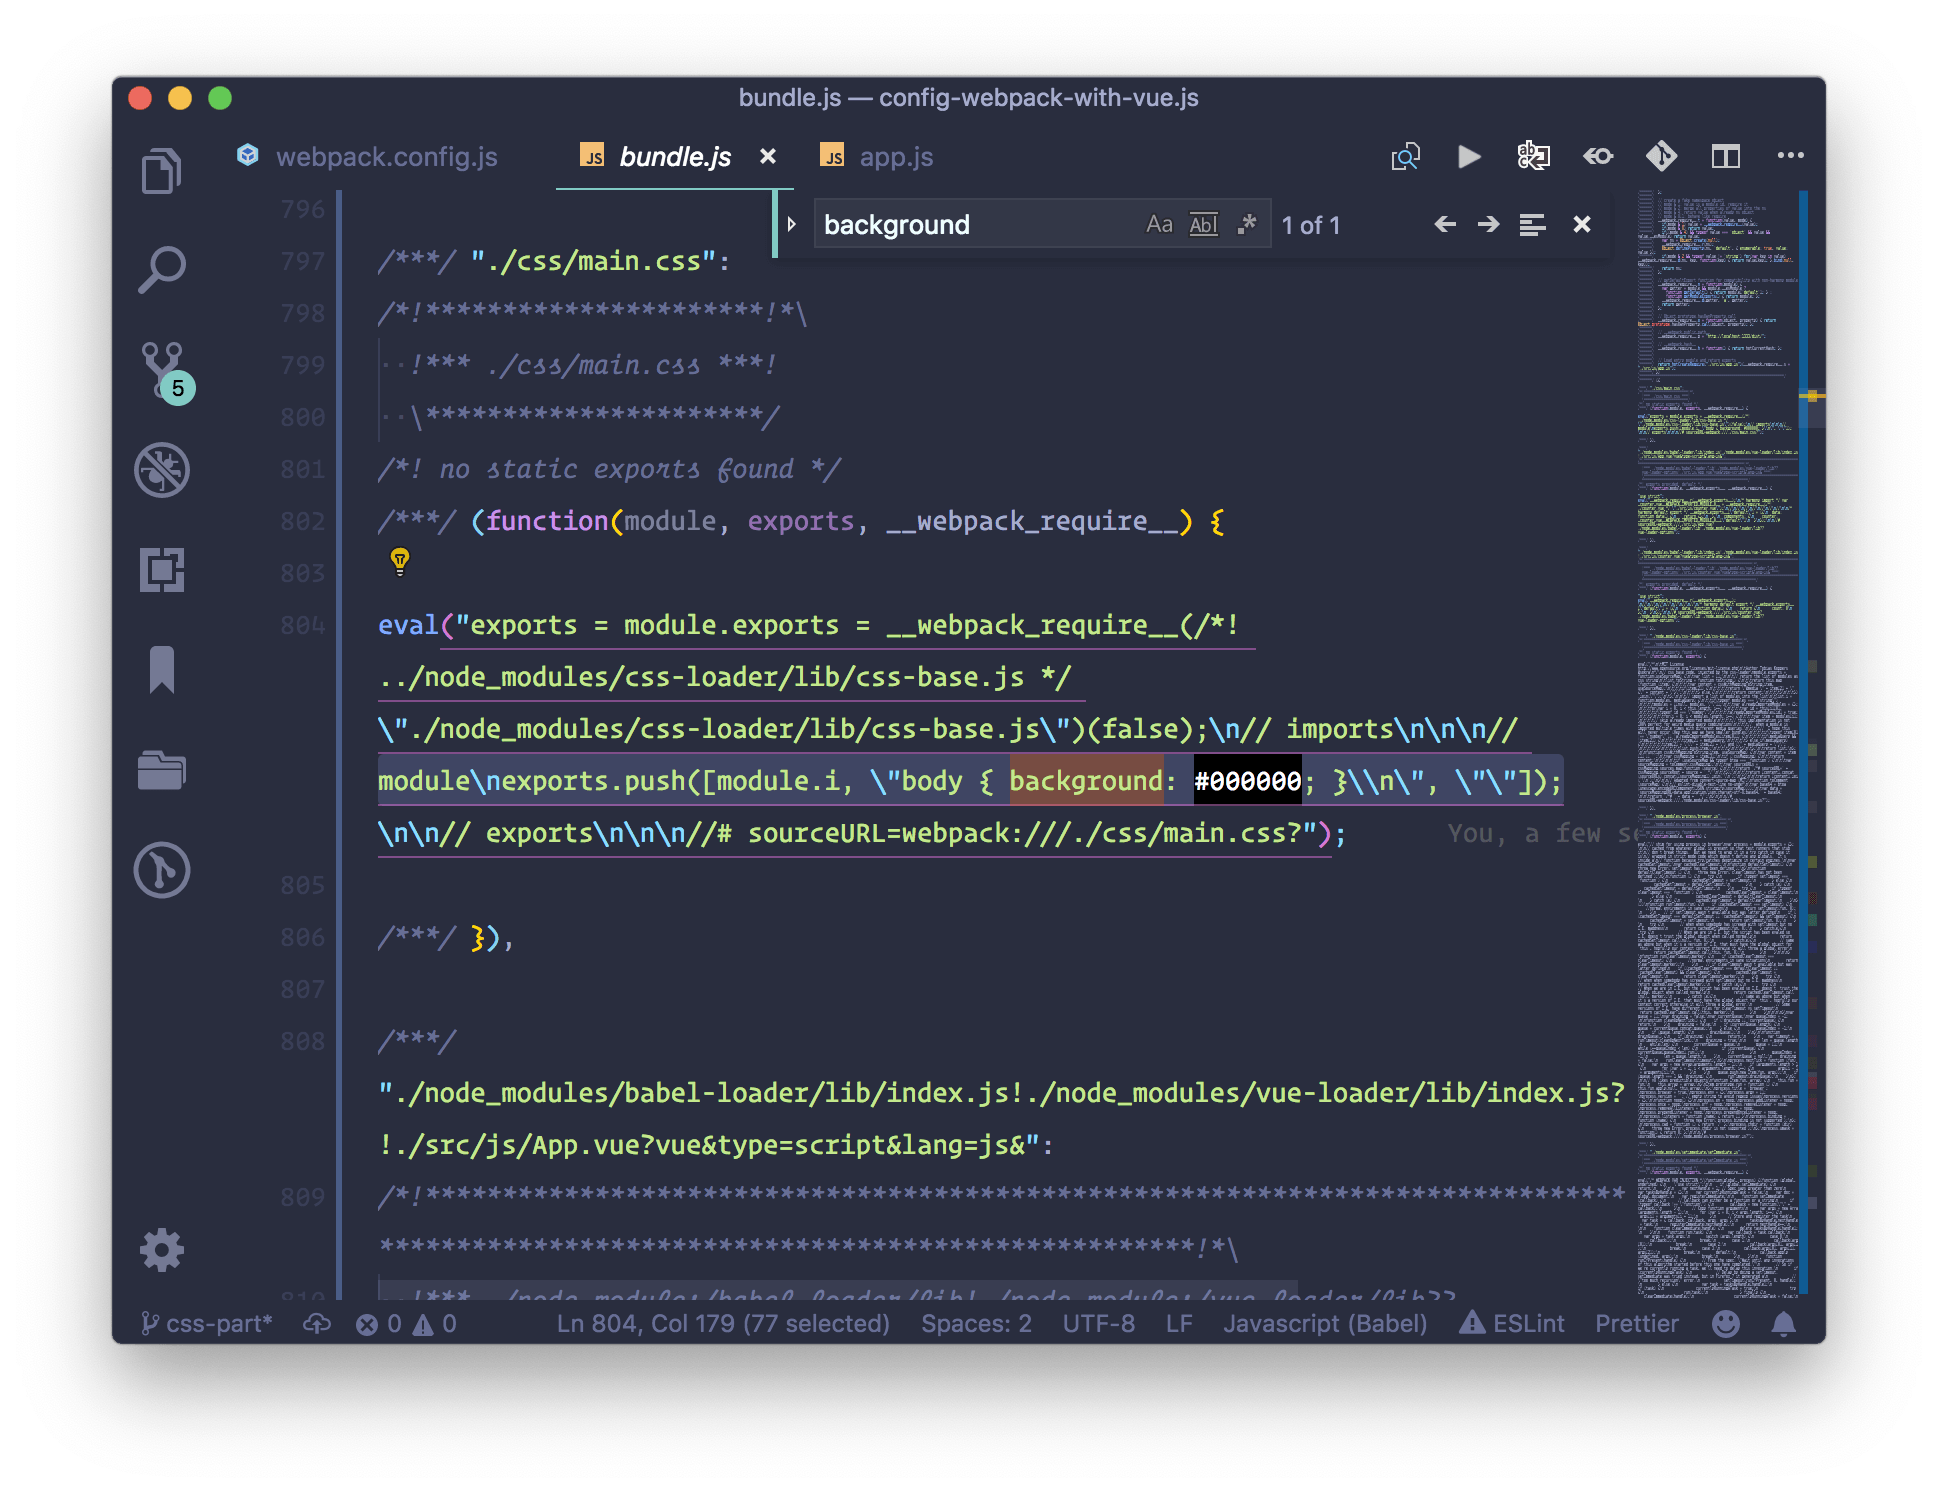Click the Run play icon in editor toolbar
The width and height of the screenshot is (1938, 1492).
1468,157
